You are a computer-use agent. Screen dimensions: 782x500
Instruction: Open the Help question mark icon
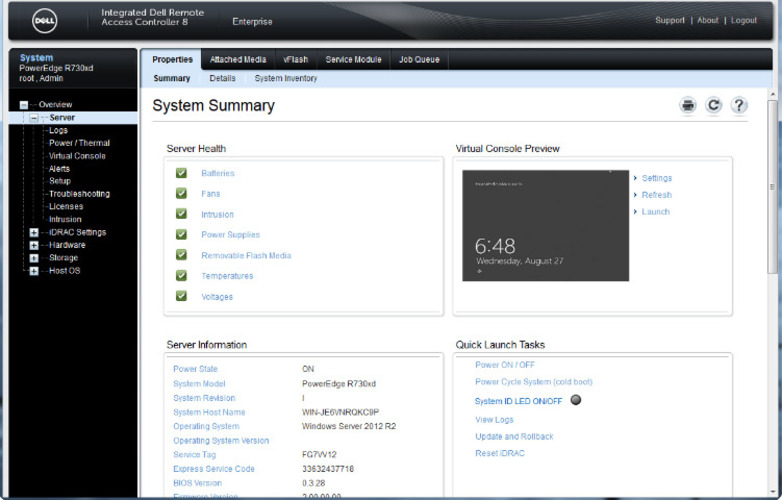click(x=739, y=105)
